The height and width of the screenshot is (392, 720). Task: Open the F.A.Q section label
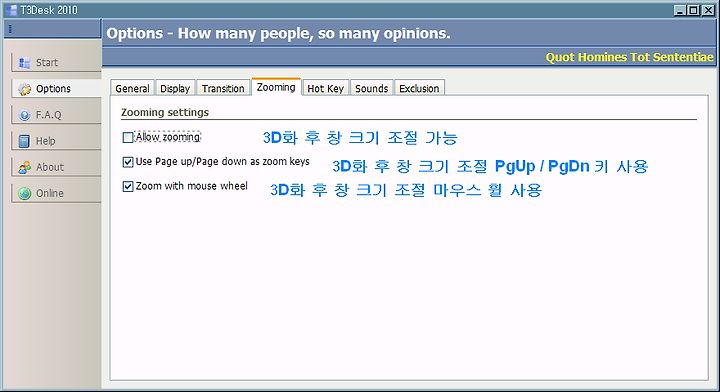coord(49,115)
